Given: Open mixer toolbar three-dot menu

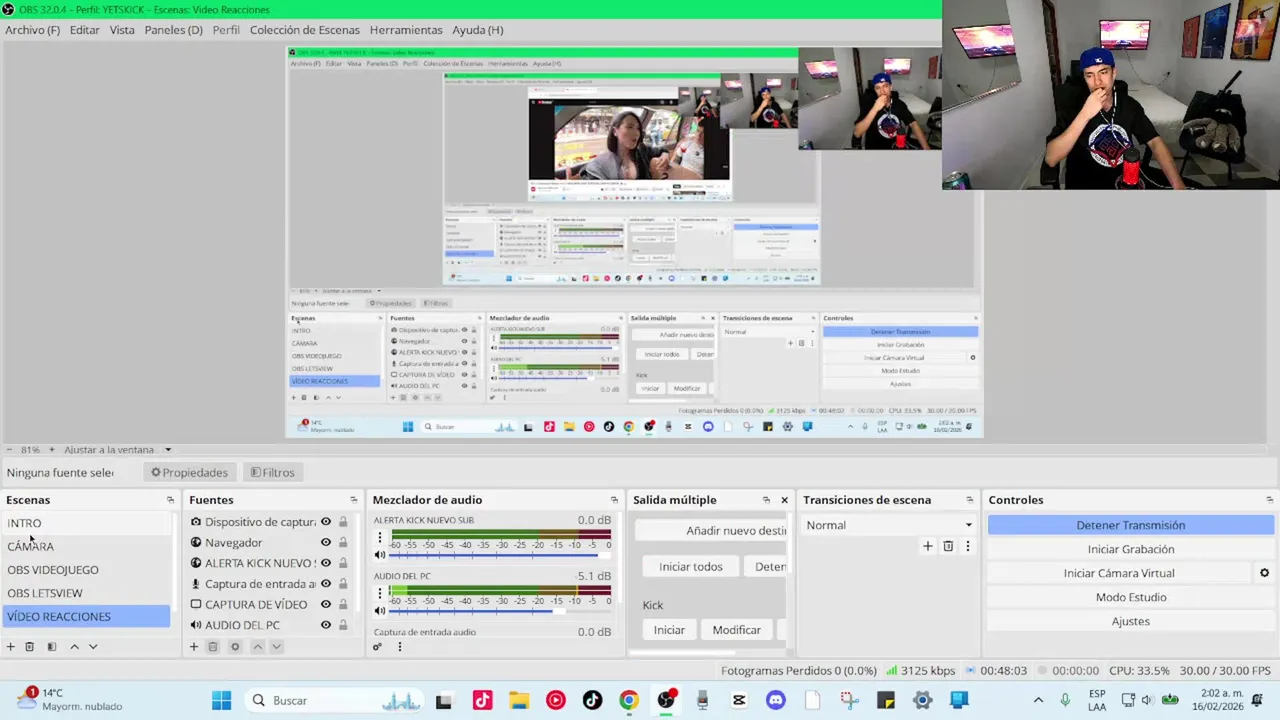Looking at the screenshot, I should [x=399, y=647].
